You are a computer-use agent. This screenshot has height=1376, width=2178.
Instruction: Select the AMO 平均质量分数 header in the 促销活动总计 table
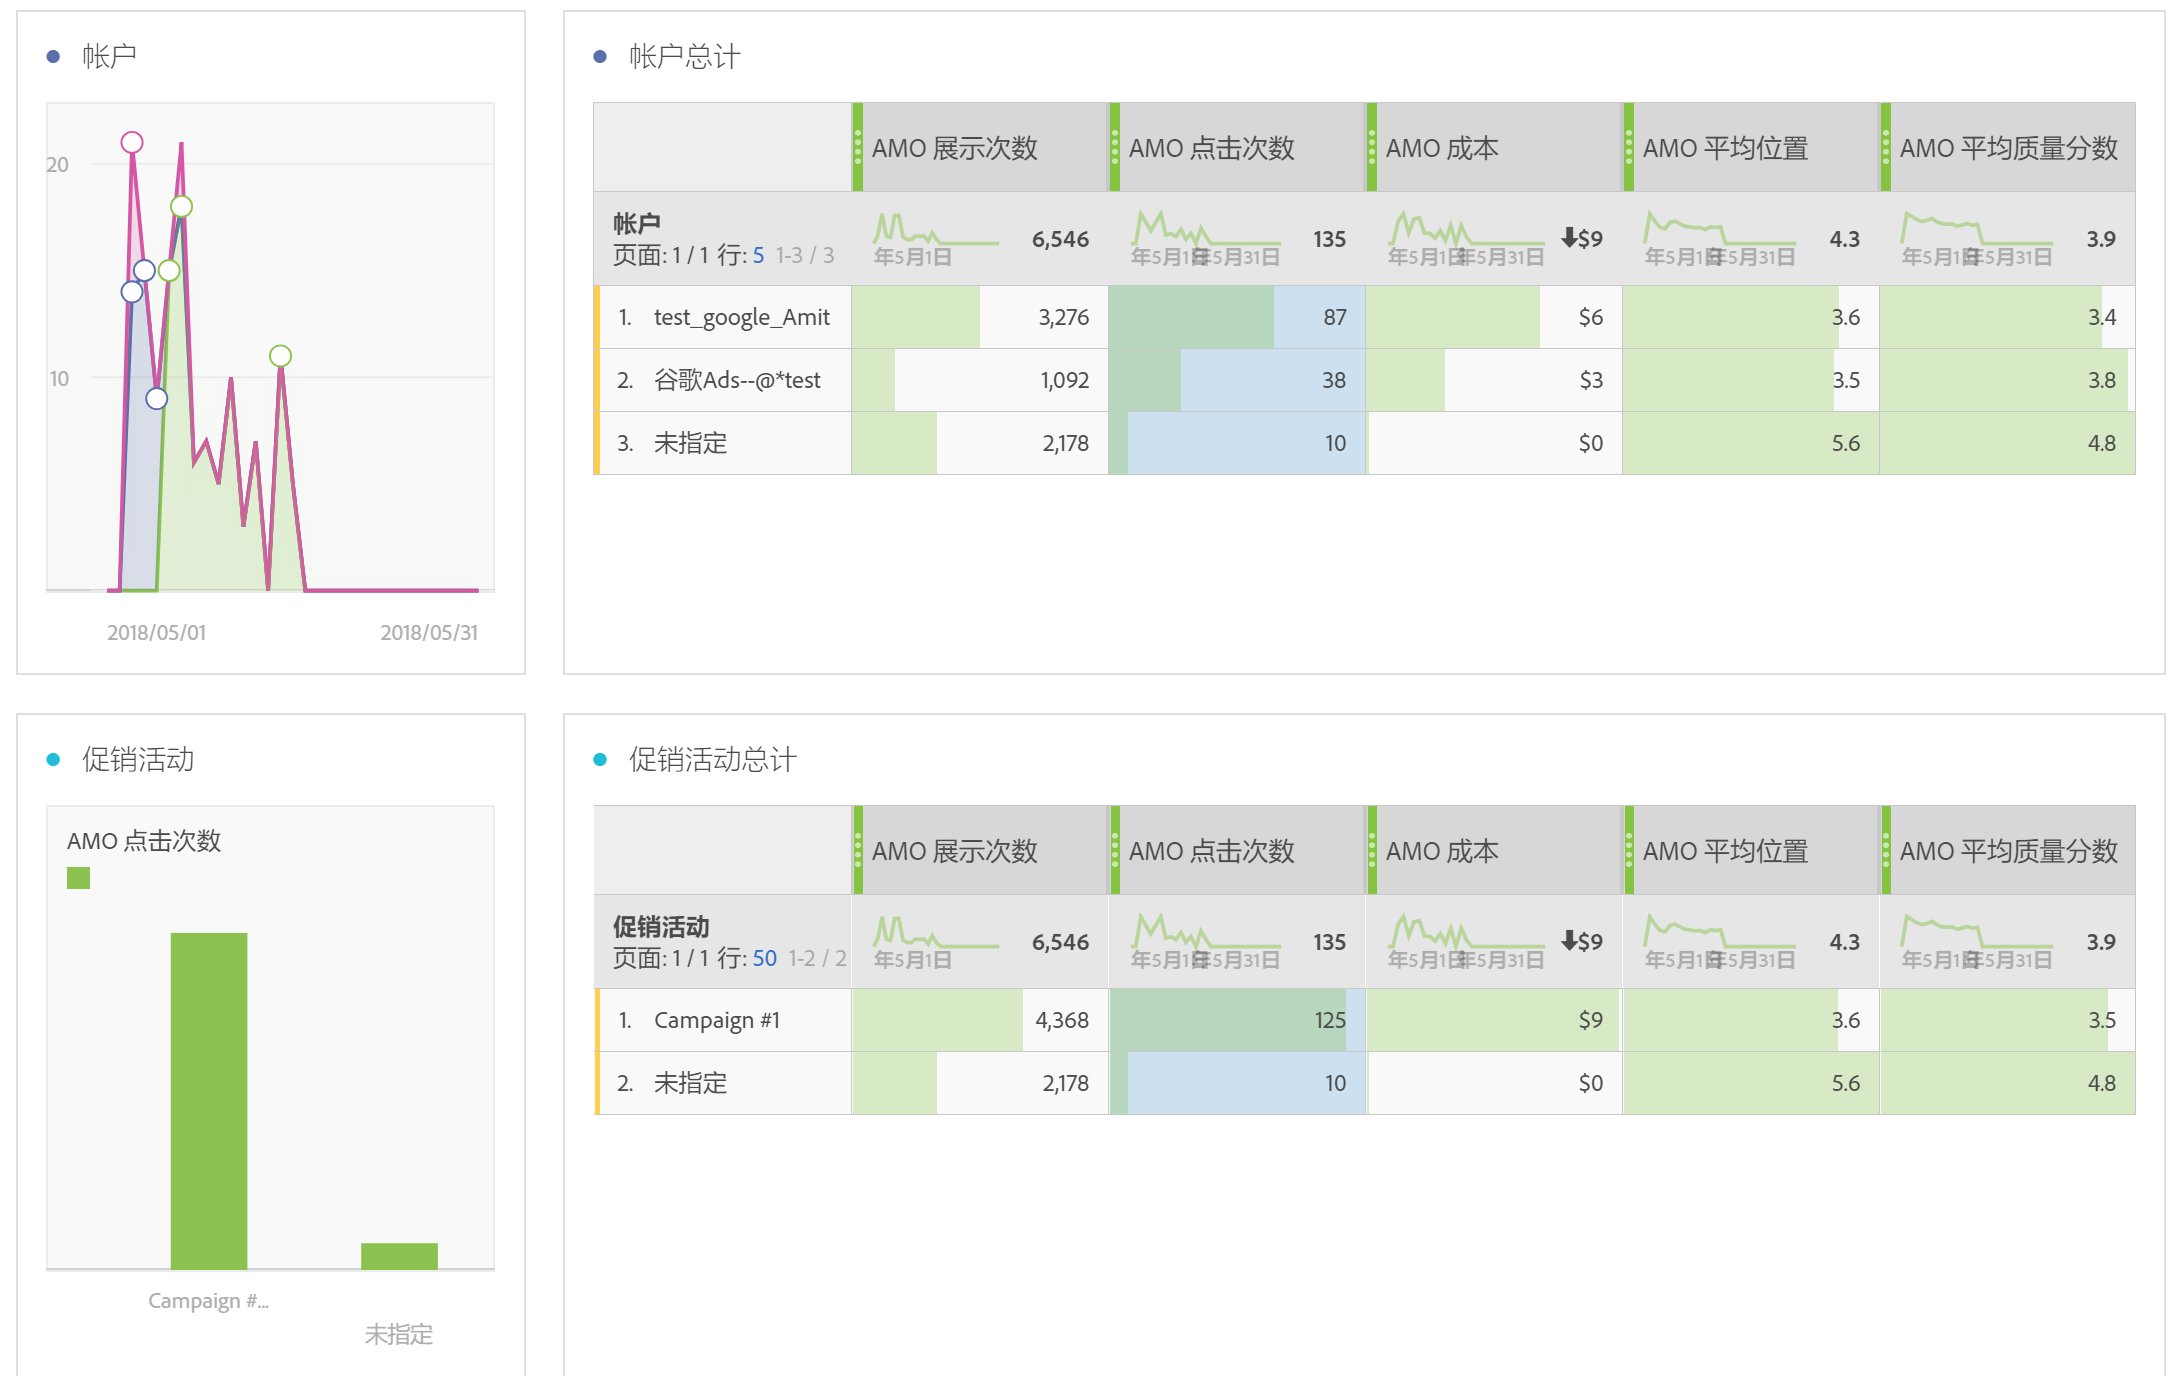(x=2008, y=851)
